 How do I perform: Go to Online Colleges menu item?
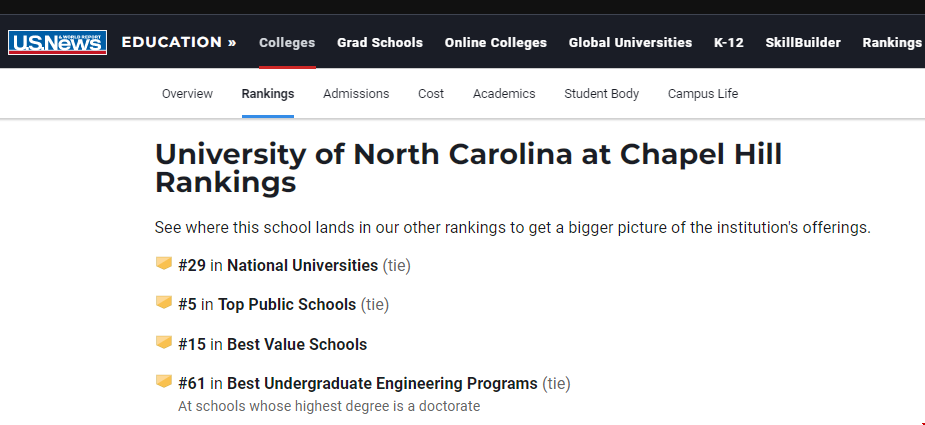pos(496,42)
